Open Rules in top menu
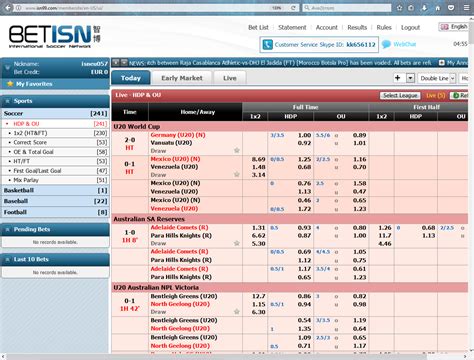 tap(384, 27)
